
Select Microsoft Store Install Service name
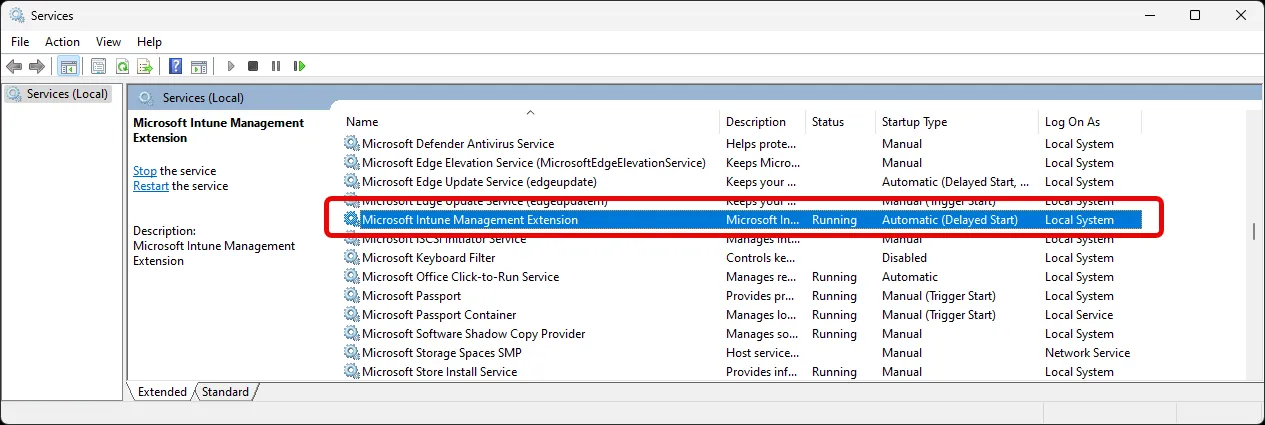click(439, 372)
